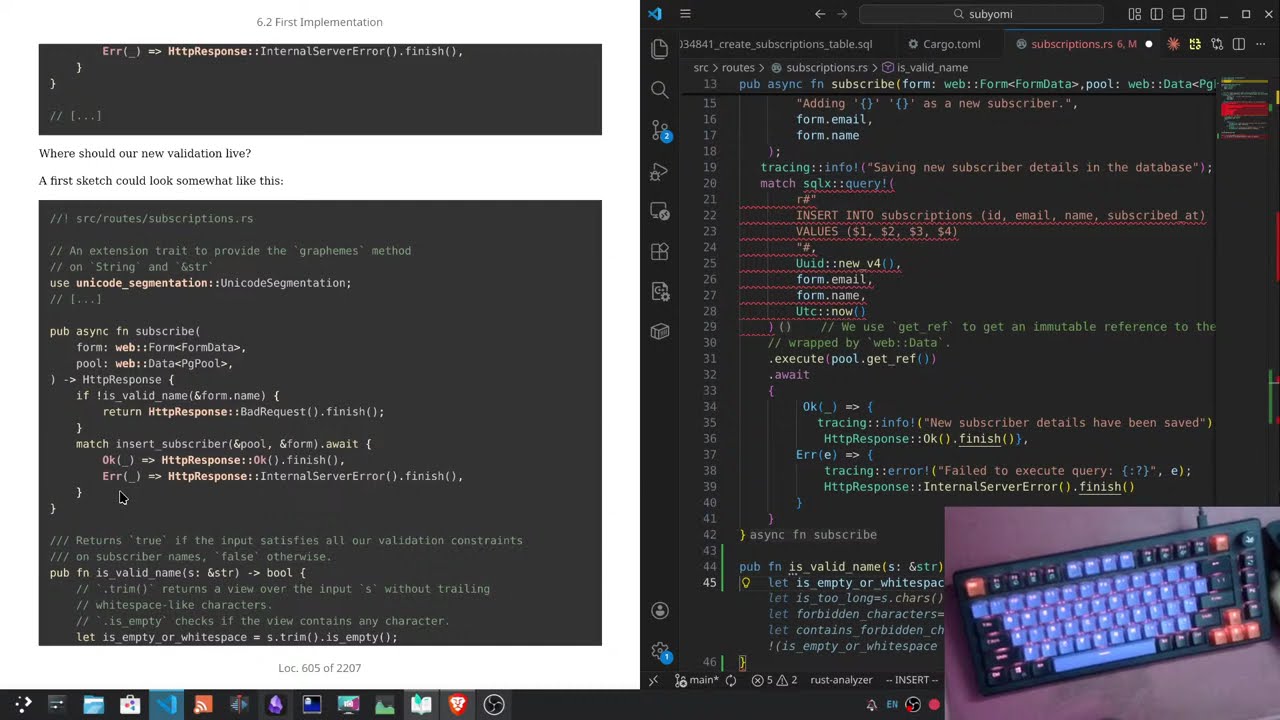
Task: Click line number 33 in gutter
Action: tap(710, 391)
